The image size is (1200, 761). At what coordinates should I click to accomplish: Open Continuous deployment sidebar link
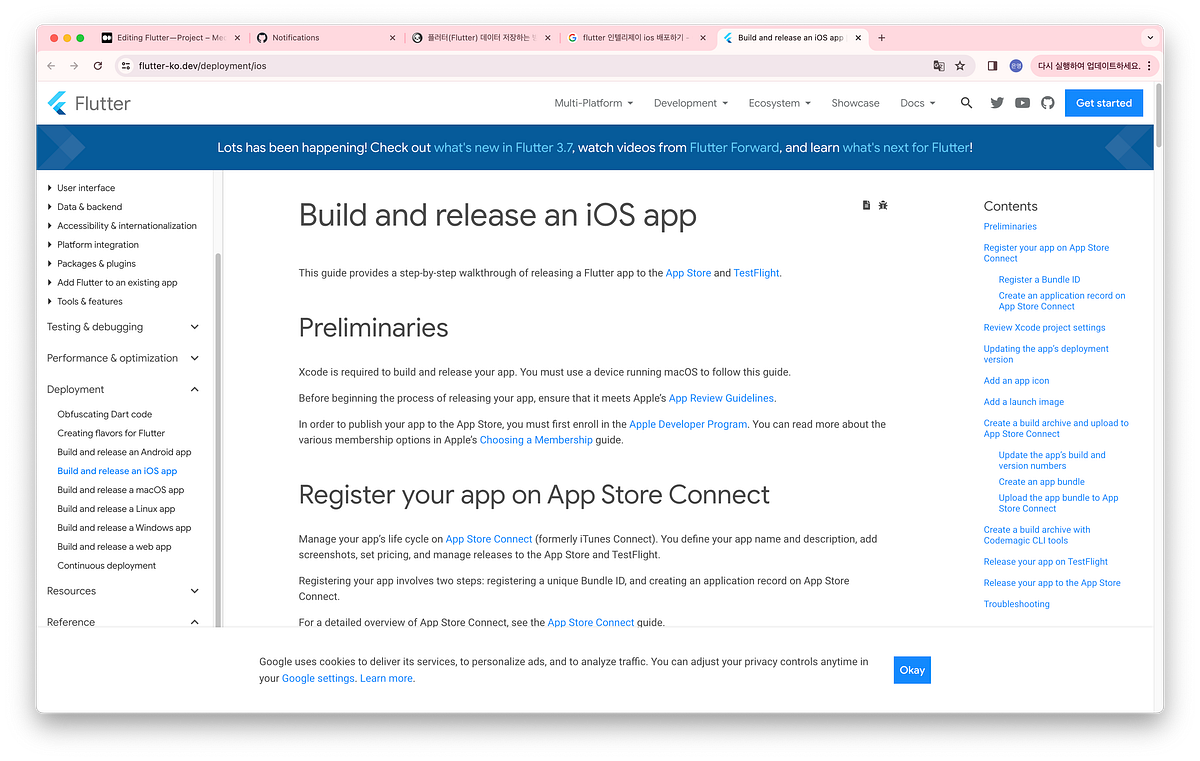pyautogui.click(x=107, y=566)
